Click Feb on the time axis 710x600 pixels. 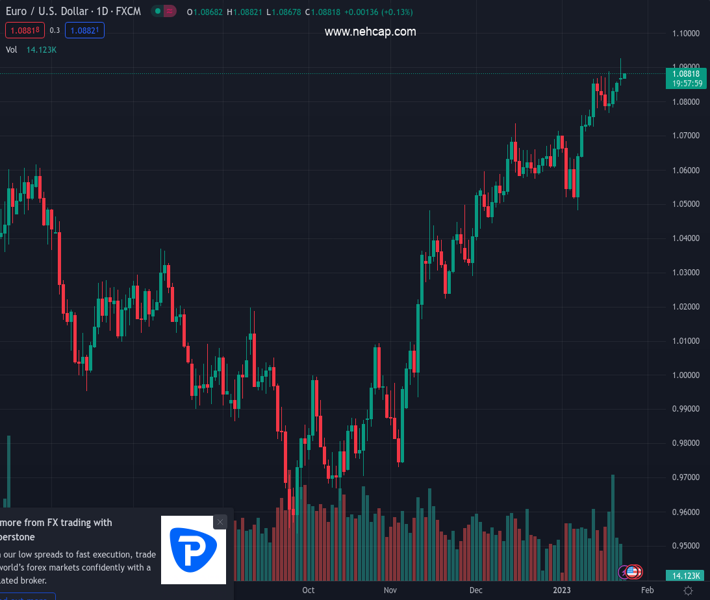tap(646, 591)
